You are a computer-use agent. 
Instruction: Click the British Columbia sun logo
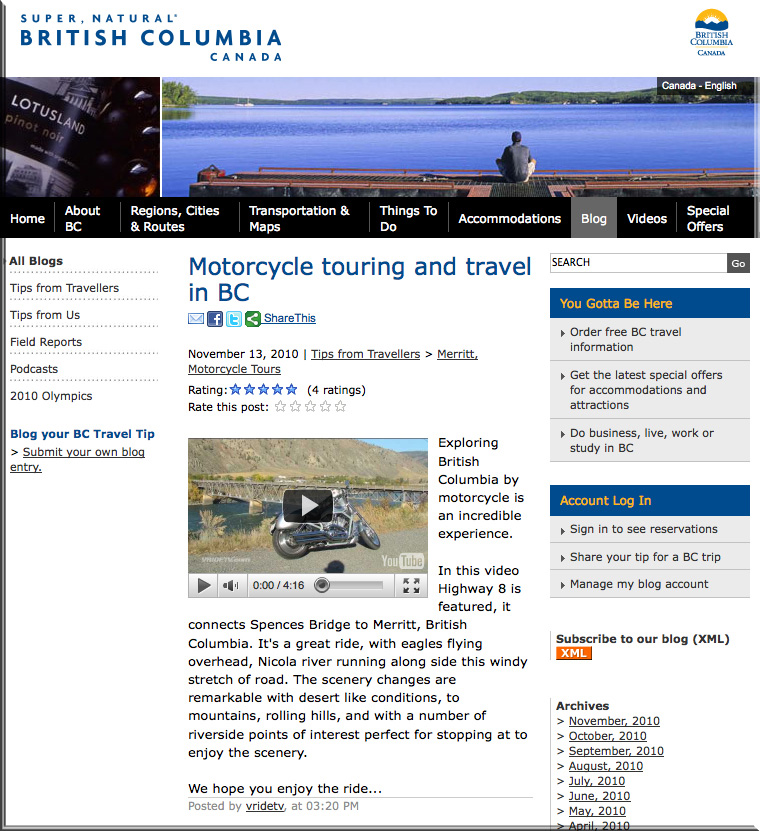click(x=711, y=32)
